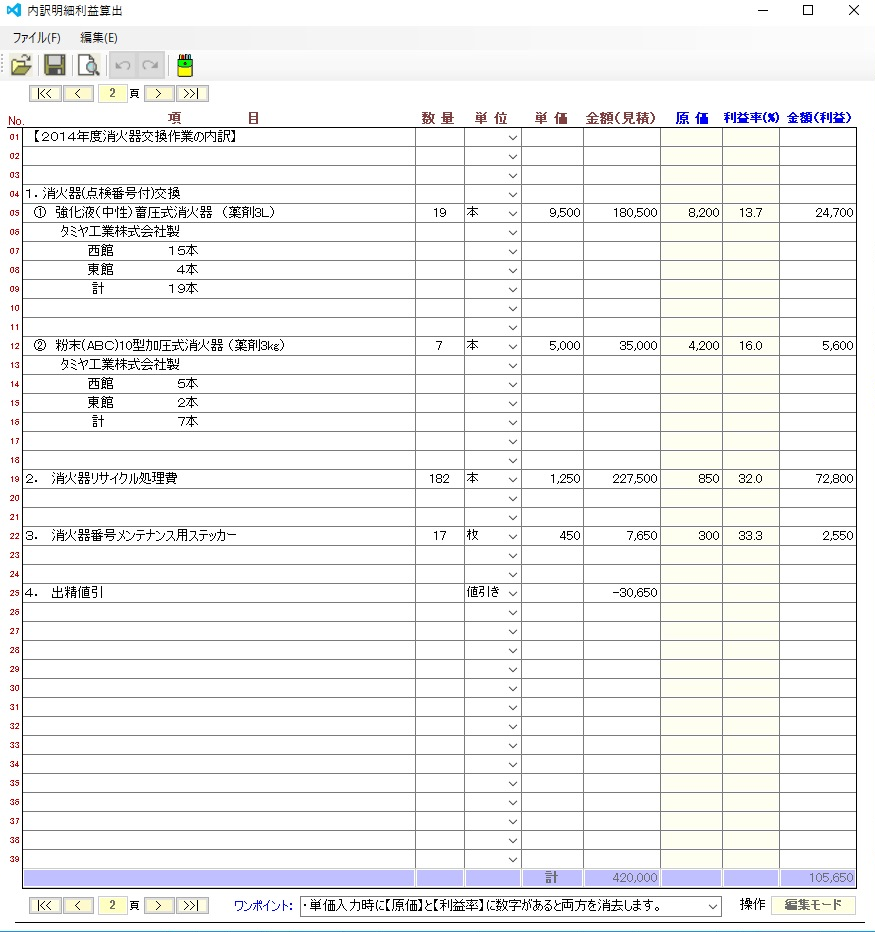Click the total estimate 420,000

tap(622, 878)
